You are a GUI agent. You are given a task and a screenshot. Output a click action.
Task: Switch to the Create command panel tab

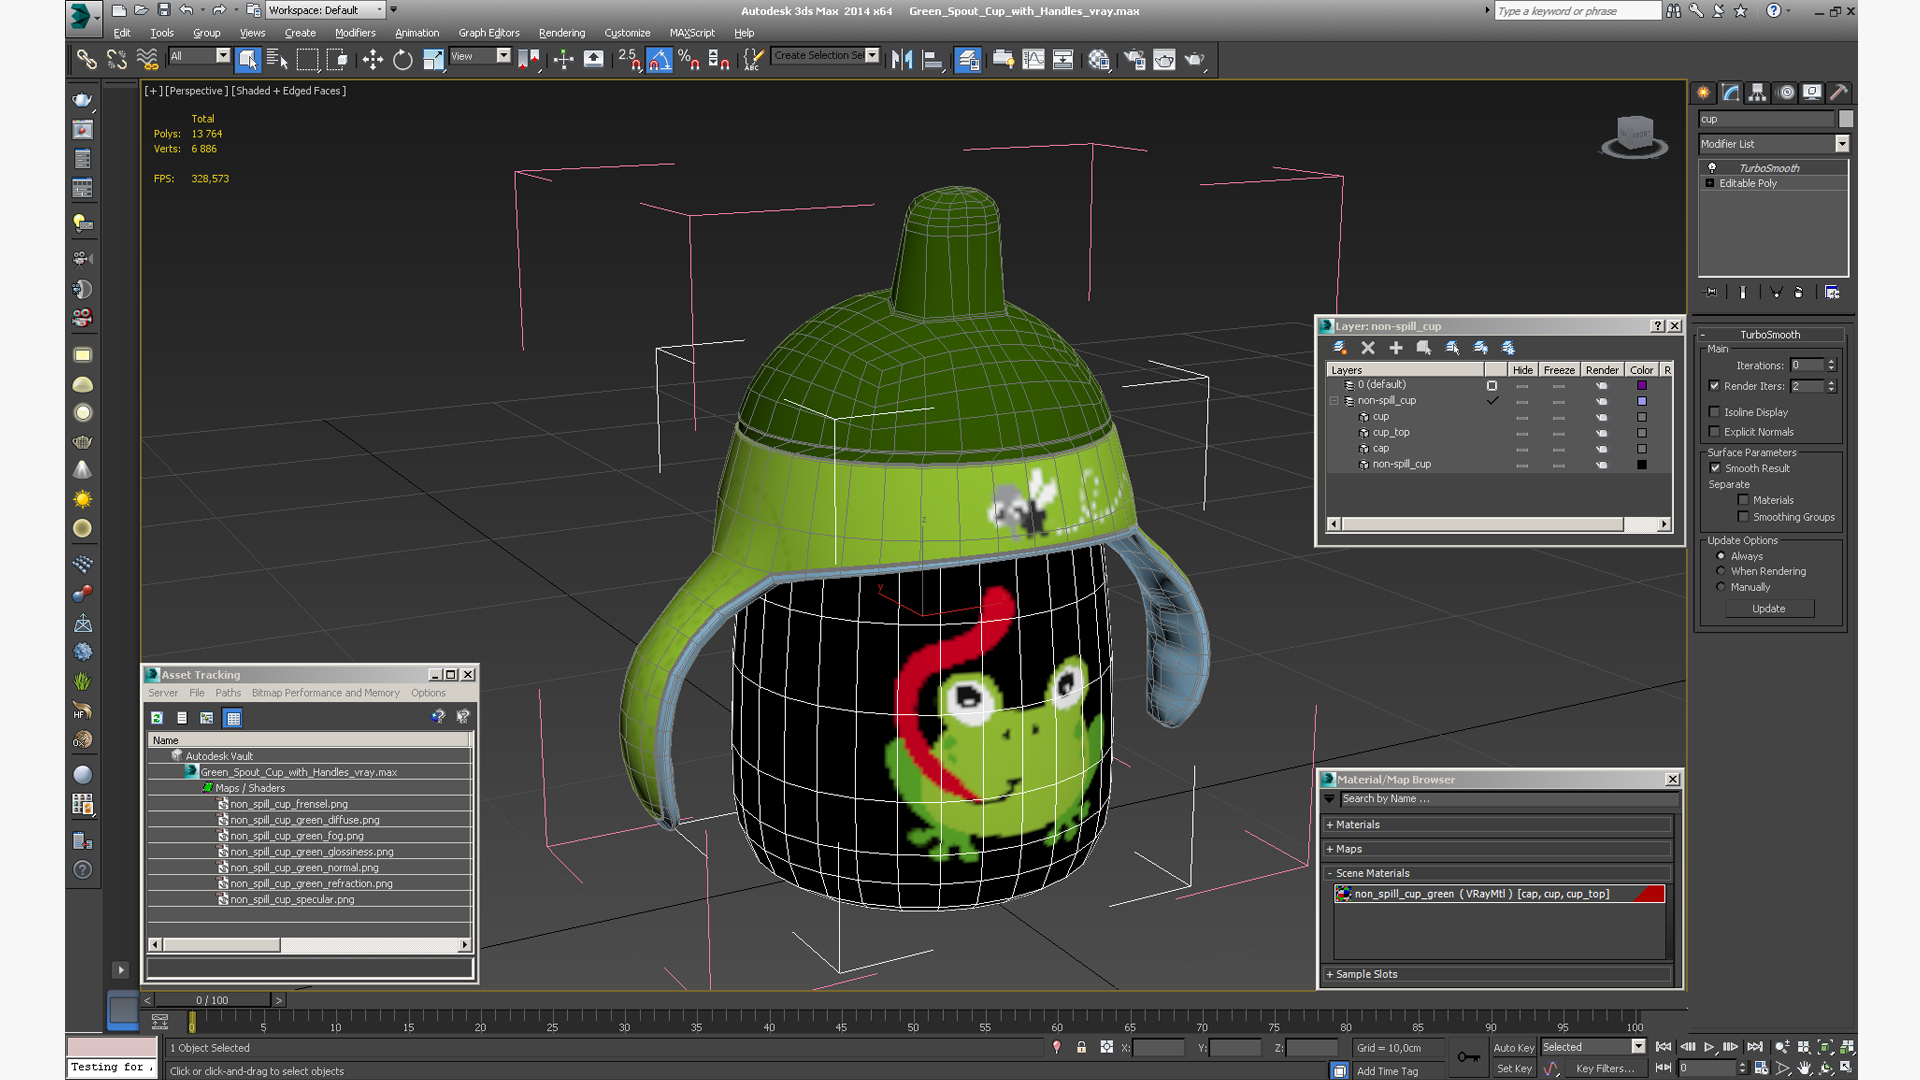point(1704,92)
